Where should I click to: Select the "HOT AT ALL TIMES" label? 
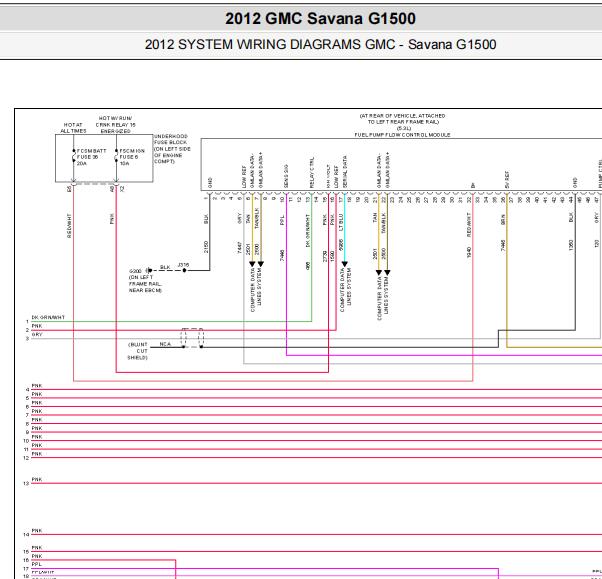pos(73,128)
